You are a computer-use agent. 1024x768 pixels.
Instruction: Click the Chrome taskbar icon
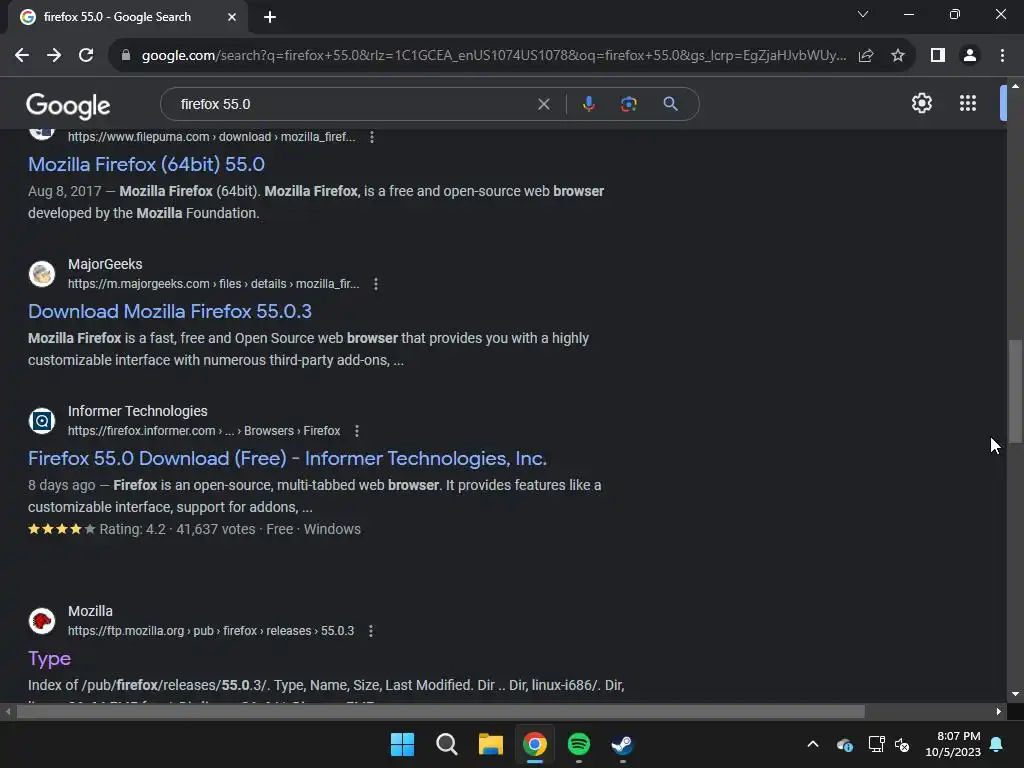534,744
